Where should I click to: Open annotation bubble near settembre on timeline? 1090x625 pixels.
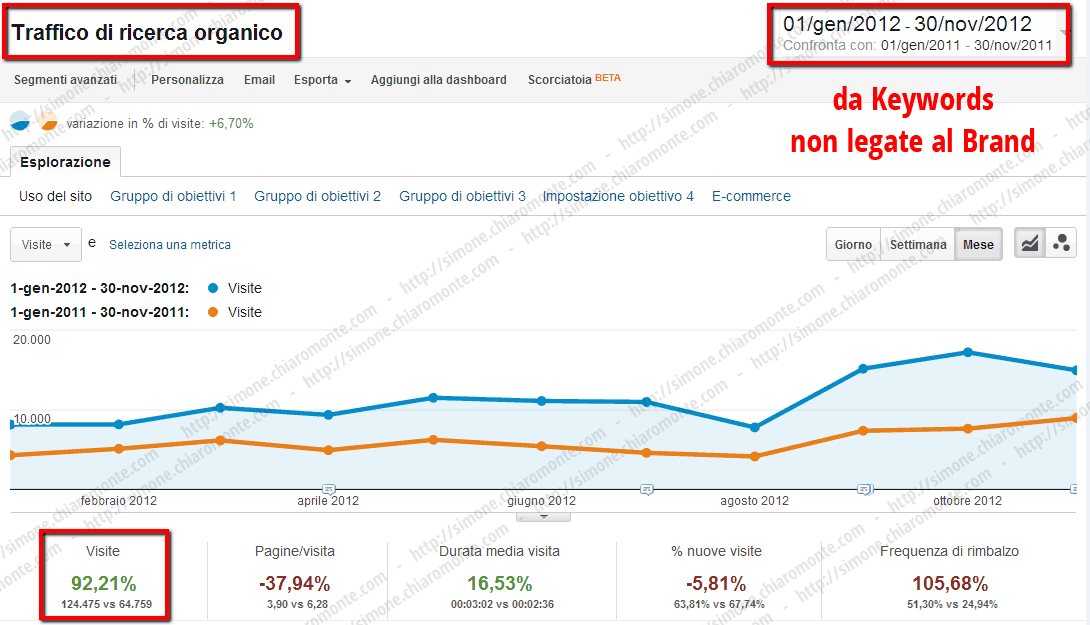tap(864, 489)
